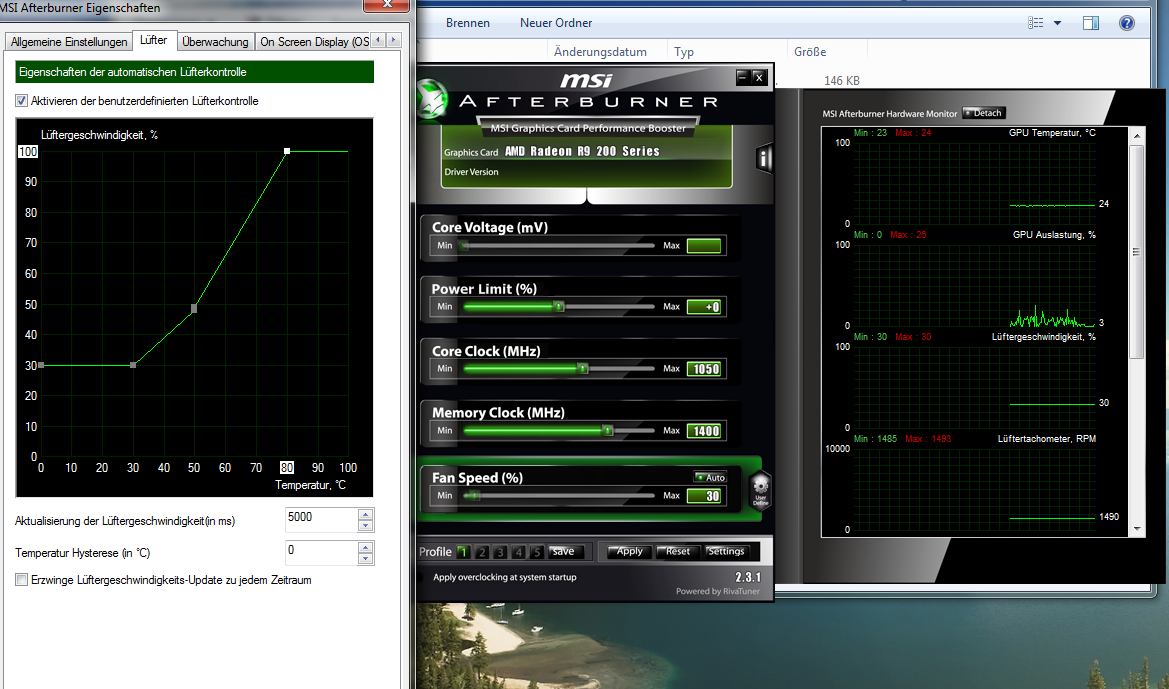
Task: Click the Core Clock value box 1050
Action: tap(704, 369)
